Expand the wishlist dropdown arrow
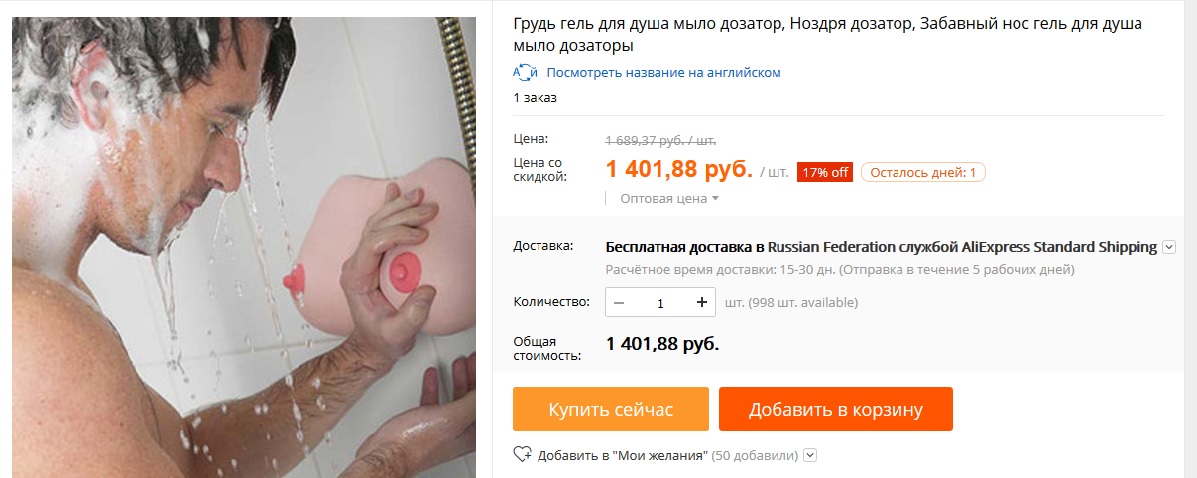Image resolution: width=1197 pixels, height=478 pixels. coord(811,455)
